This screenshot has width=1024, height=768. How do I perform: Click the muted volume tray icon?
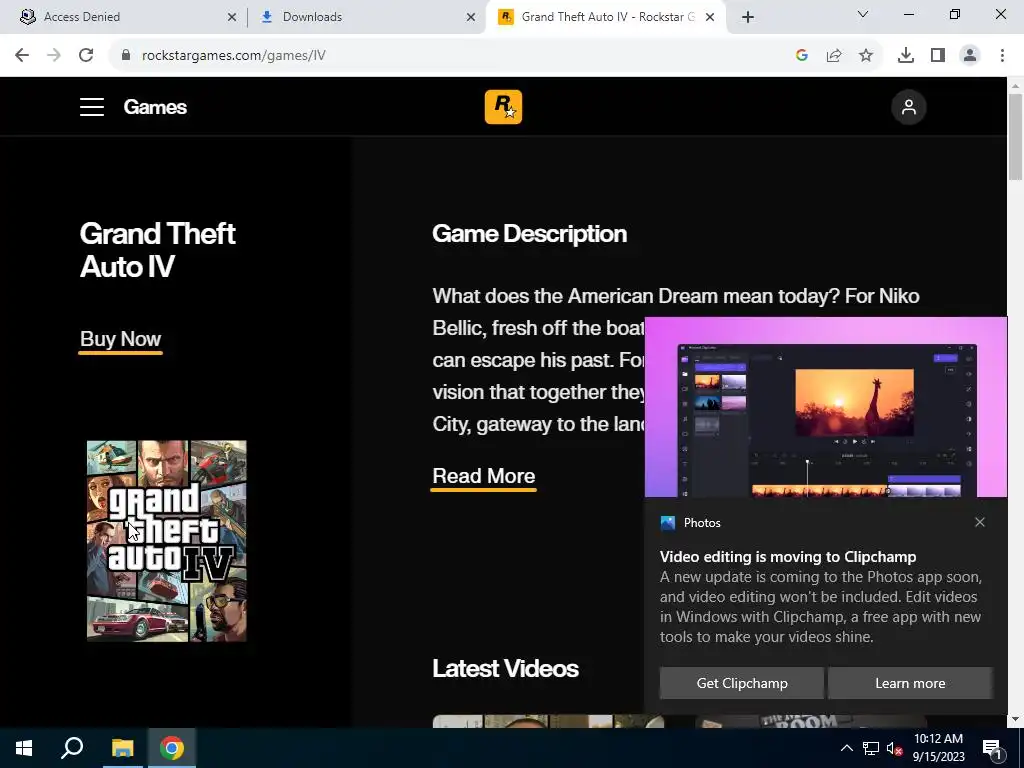point(895,749)
